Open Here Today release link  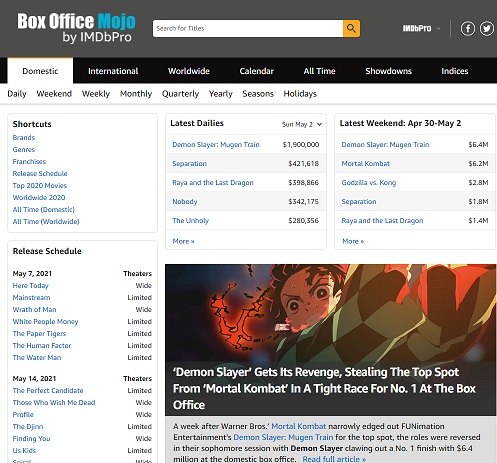pos(31,285)
